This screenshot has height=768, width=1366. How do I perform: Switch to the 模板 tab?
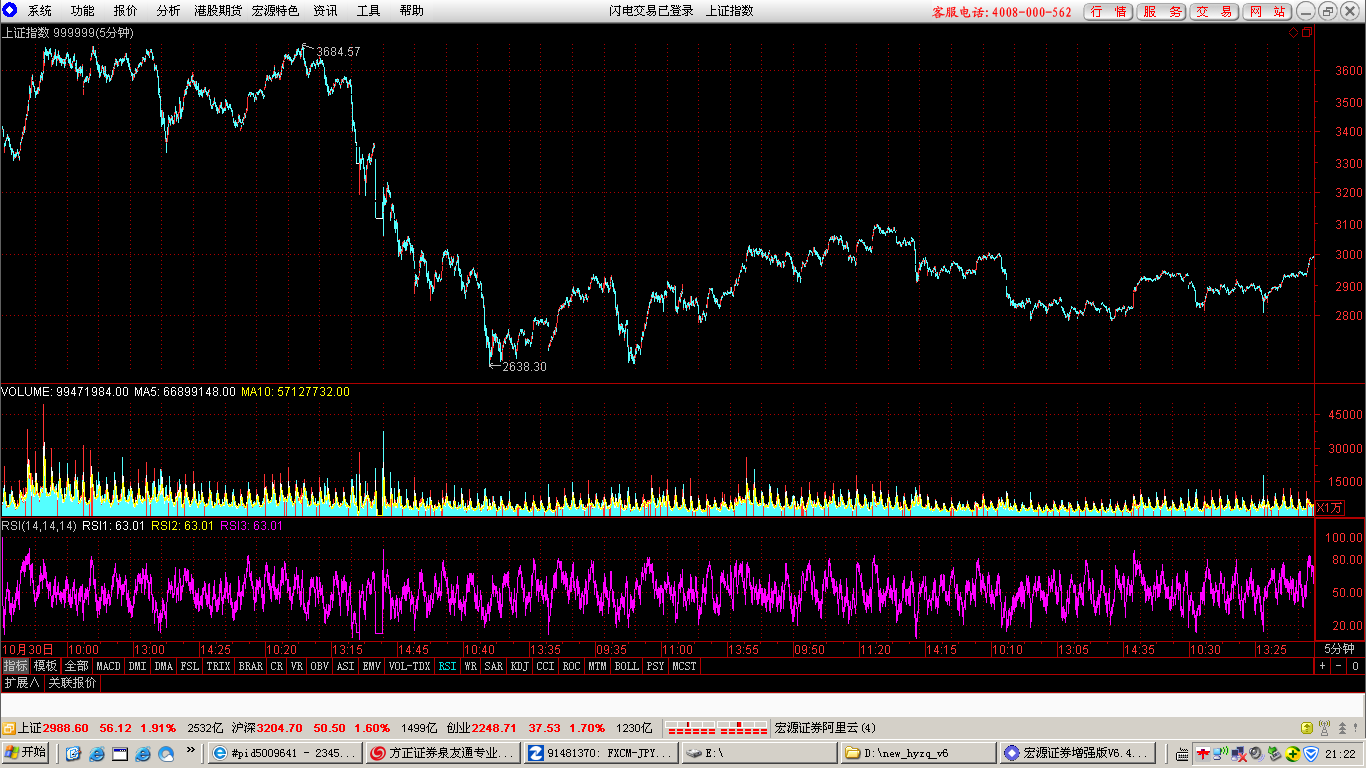(x=45, y=666)
